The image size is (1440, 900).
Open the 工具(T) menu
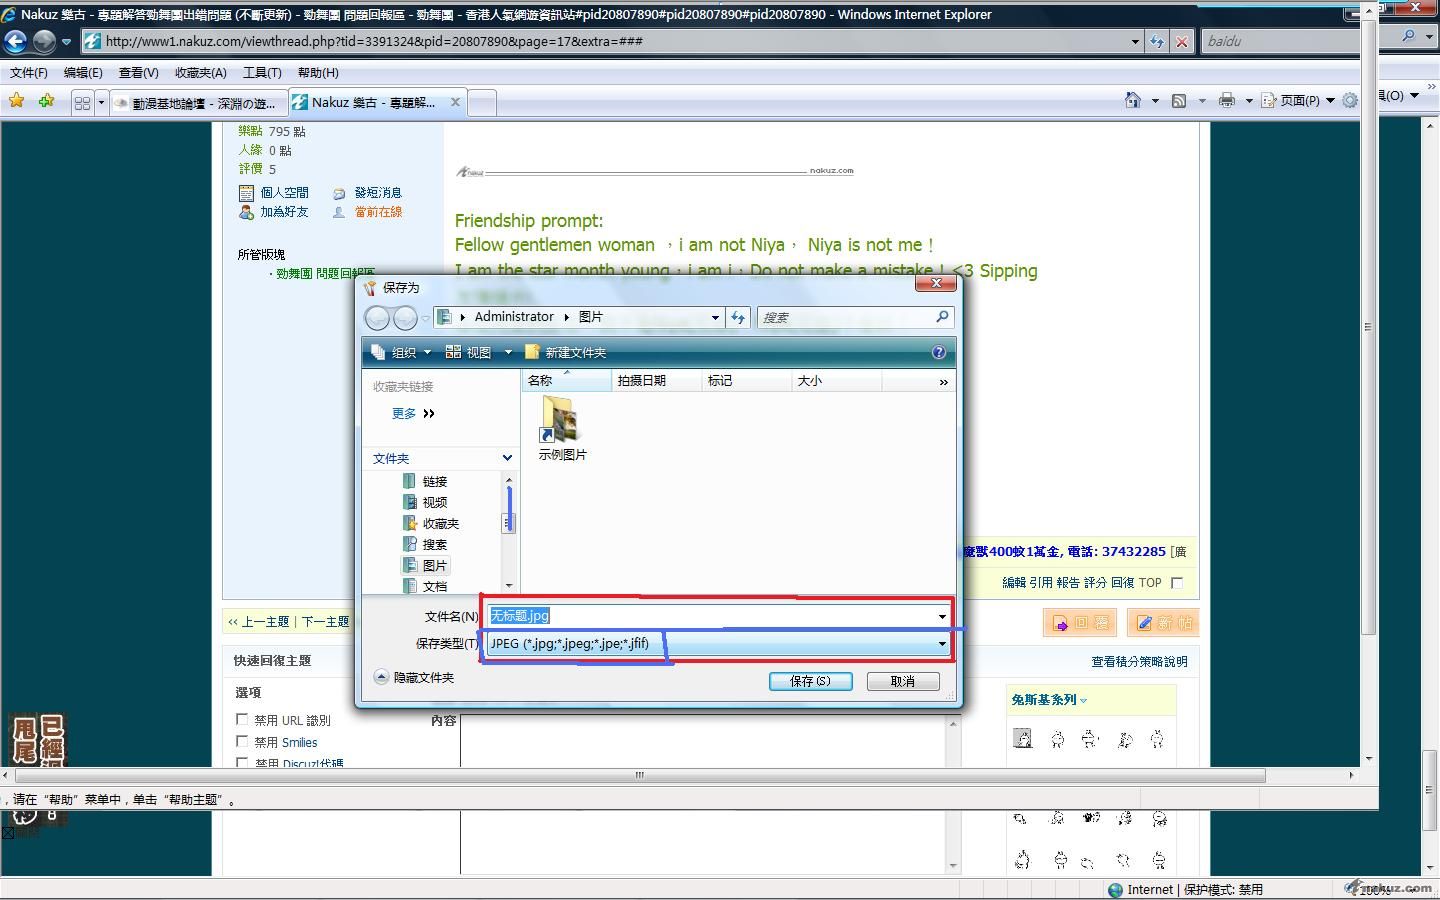pyautogui.click(x=262, y=73)
